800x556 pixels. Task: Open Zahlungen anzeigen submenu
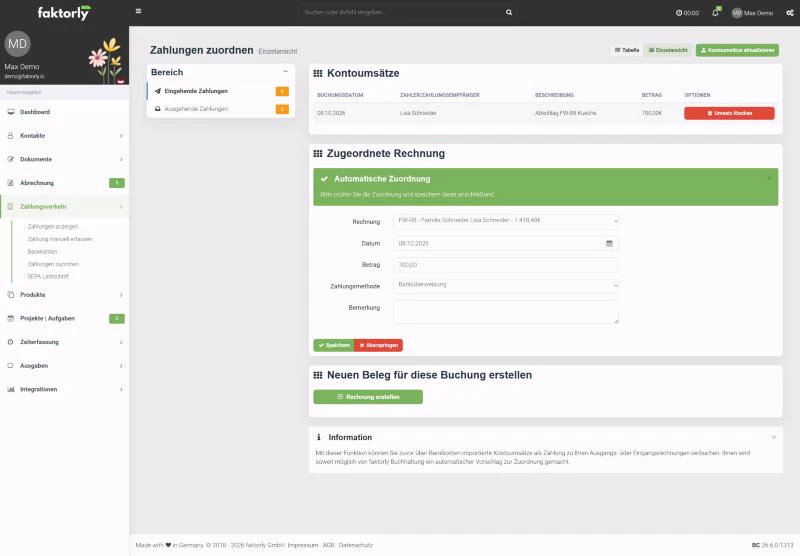(x=53, y=226)
